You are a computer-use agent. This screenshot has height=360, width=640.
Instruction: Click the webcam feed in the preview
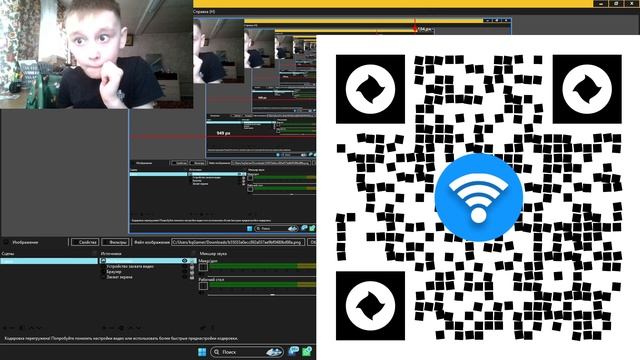click(x=96, y=54)
